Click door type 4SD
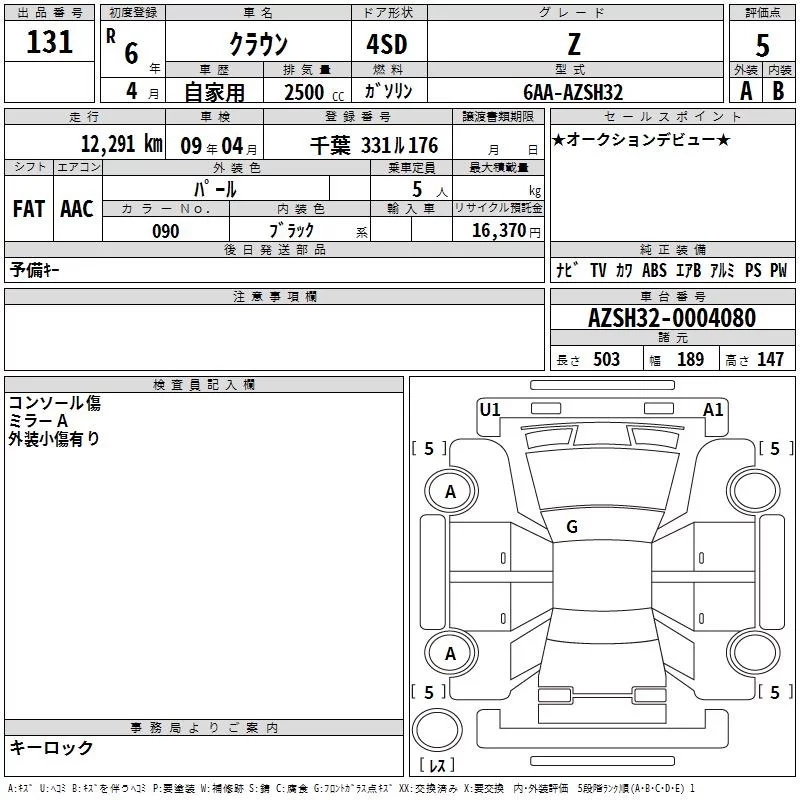The image size is (800, 800). (387, 44)
